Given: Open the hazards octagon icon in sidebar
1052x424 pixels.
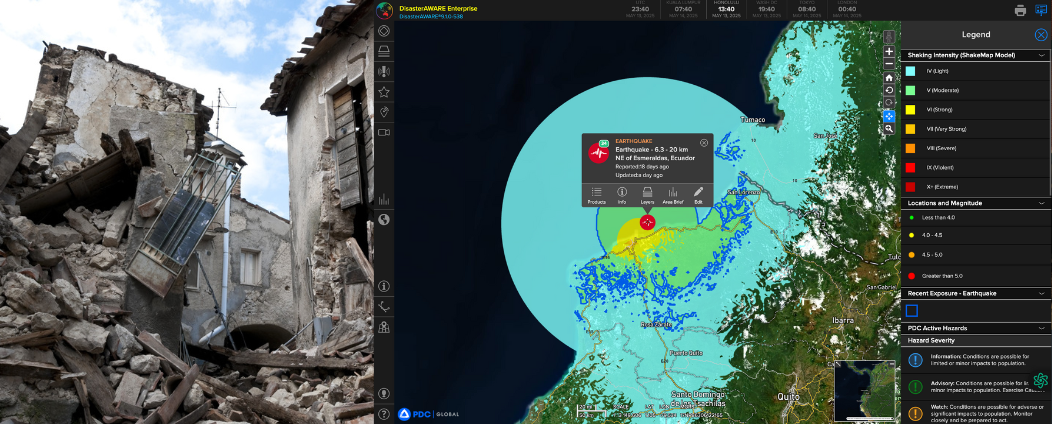Looking at the screenshot, I should [384, 31].
